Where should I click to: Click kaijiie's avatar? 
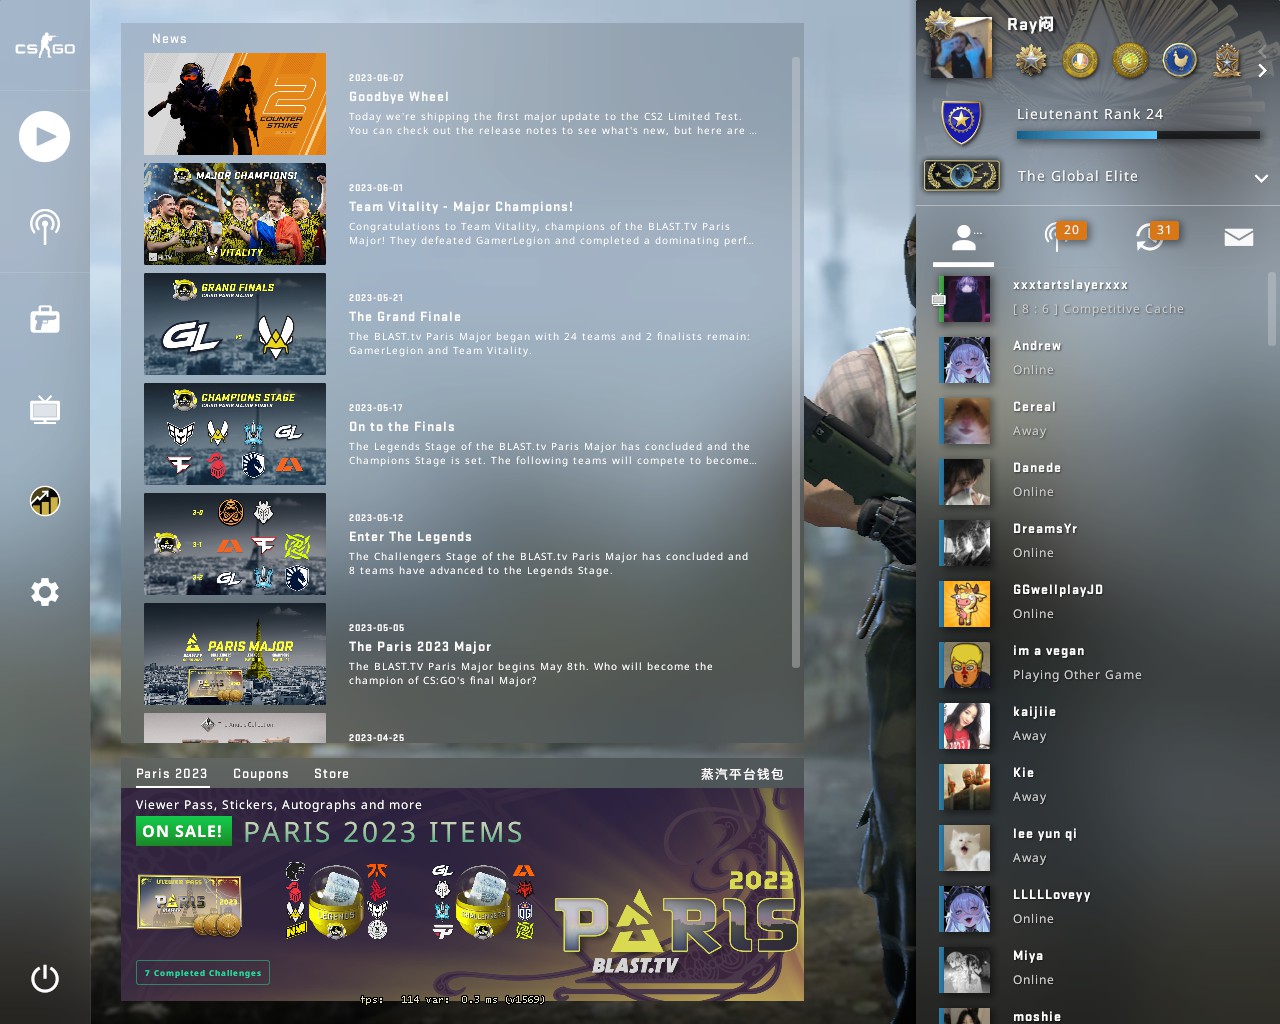coord(967,725)
